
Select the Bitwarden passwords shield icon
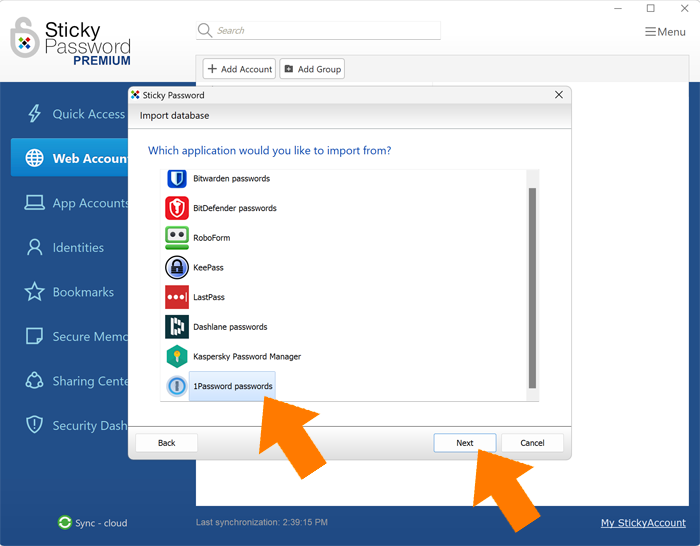point(177,179)
